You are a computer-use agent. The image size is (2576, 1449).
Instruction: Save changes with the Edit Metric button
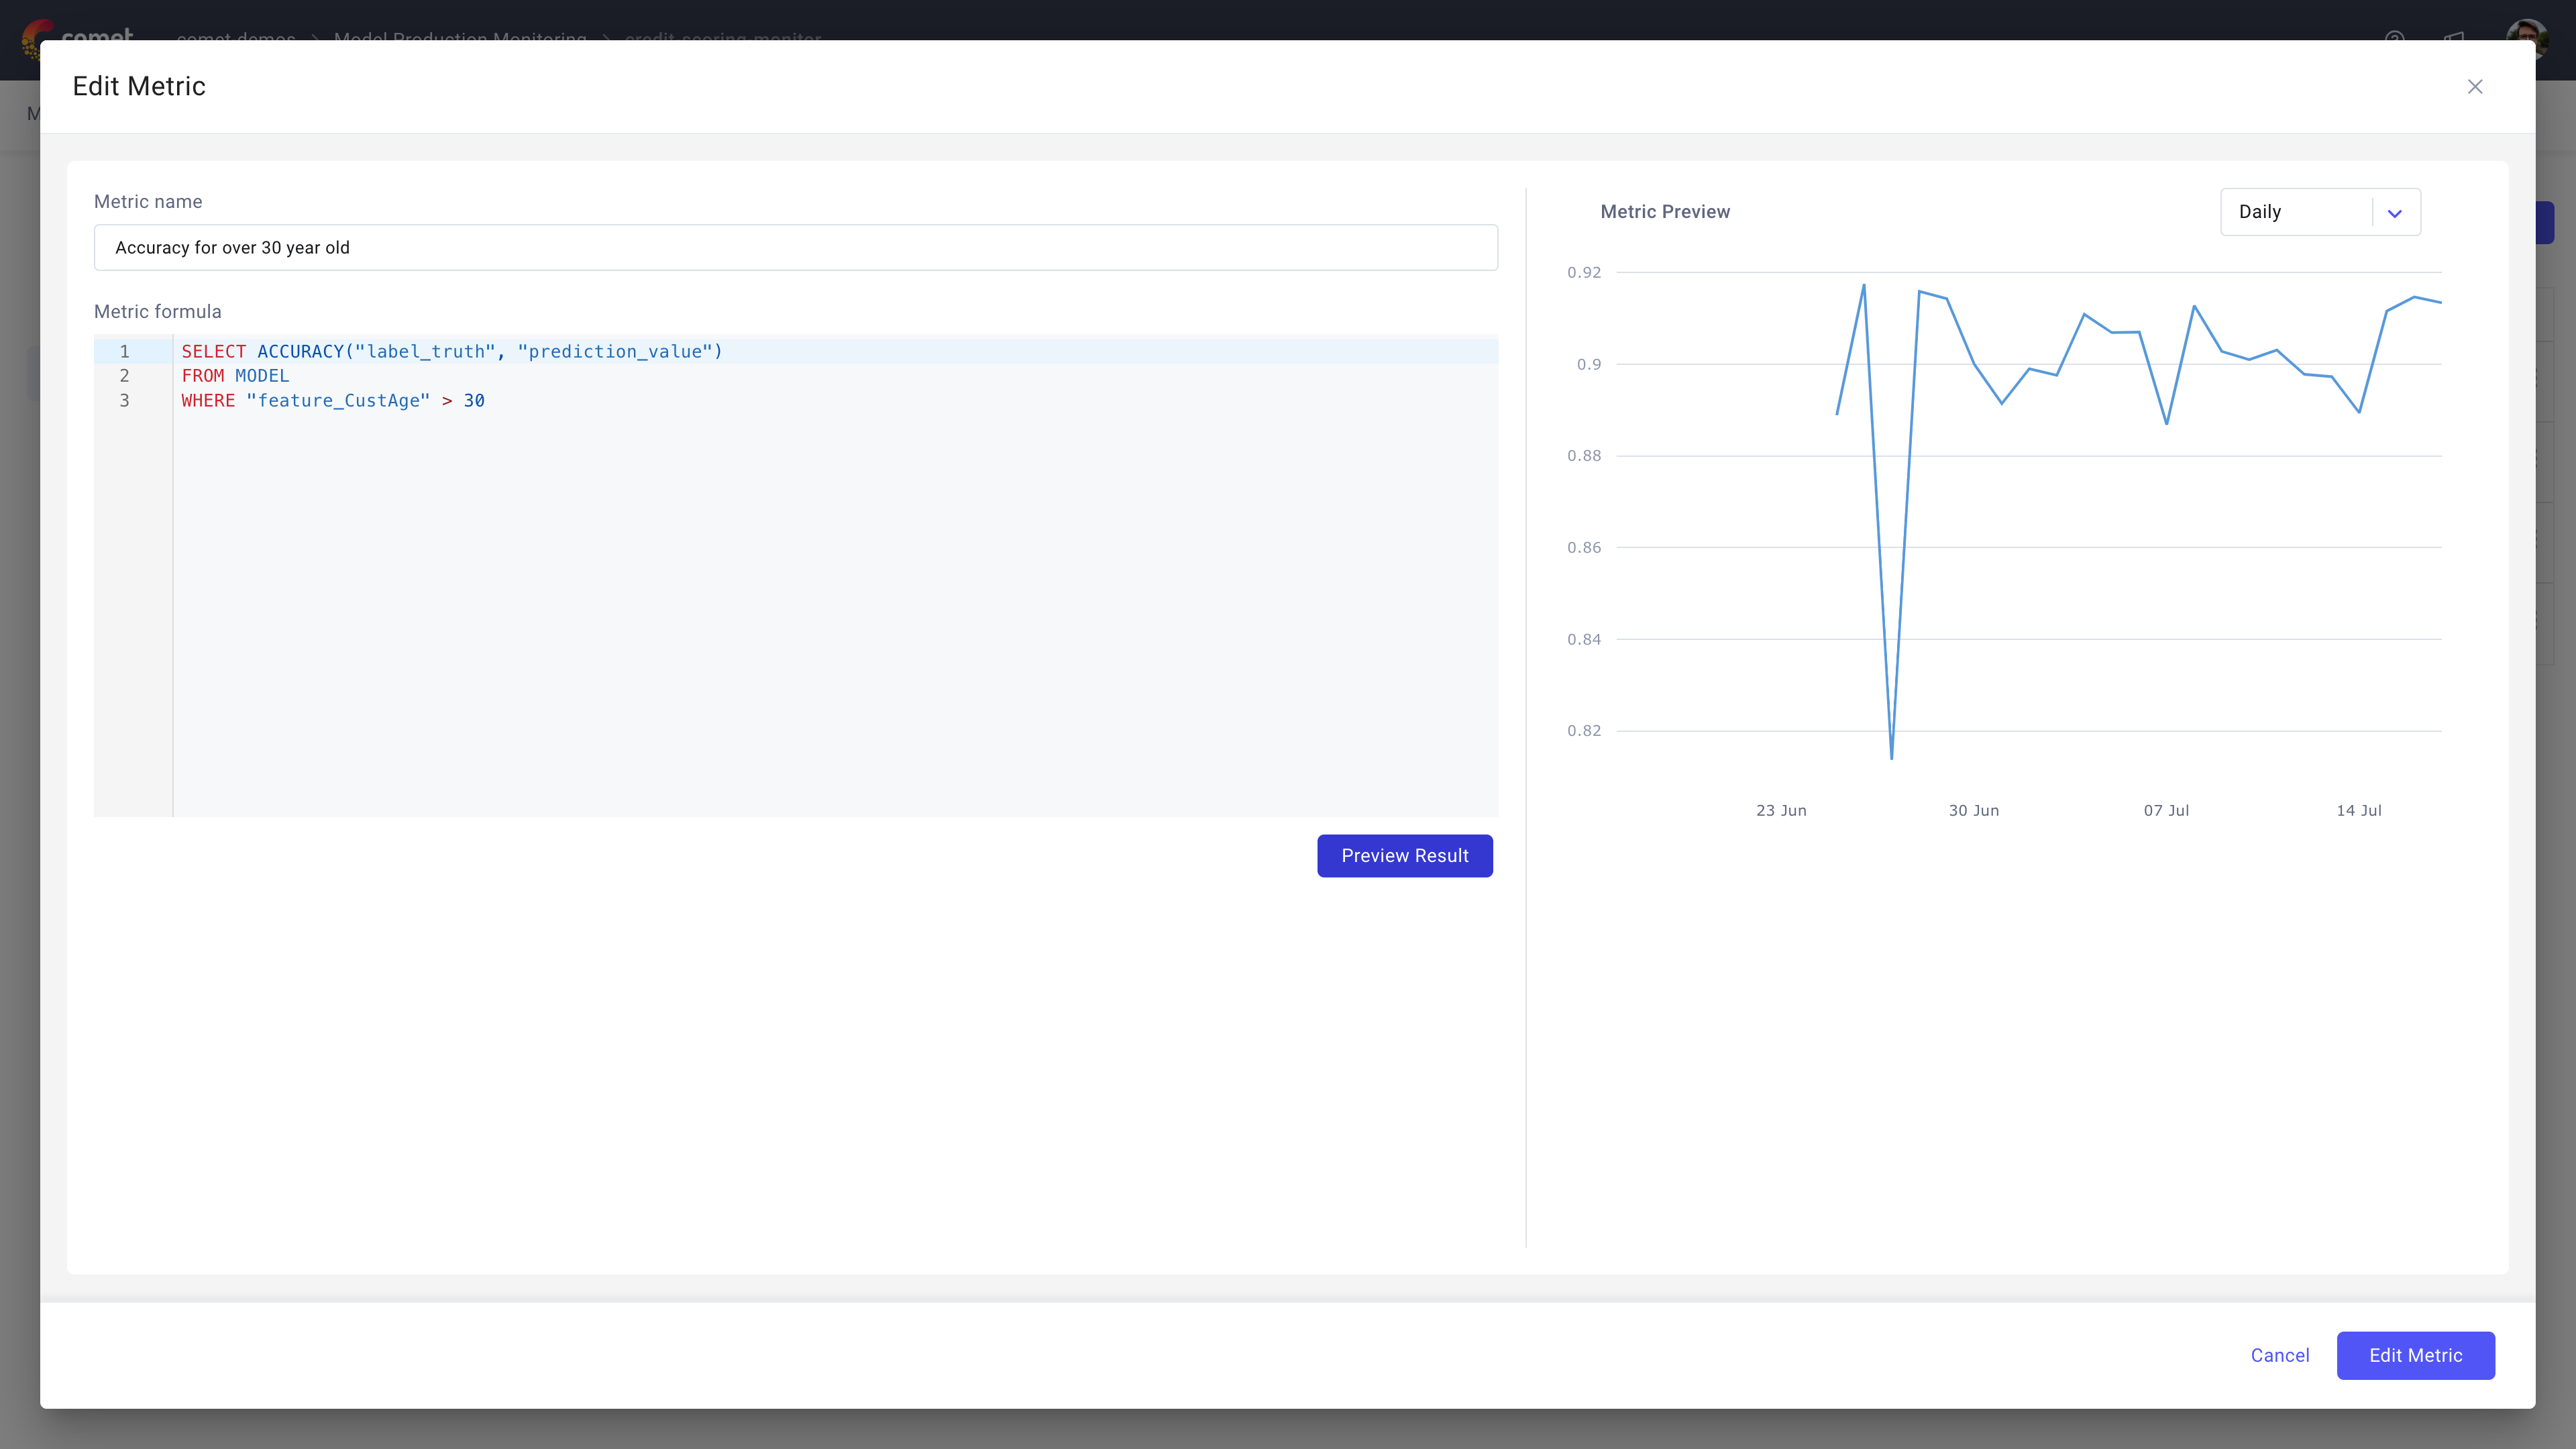2416,1355
